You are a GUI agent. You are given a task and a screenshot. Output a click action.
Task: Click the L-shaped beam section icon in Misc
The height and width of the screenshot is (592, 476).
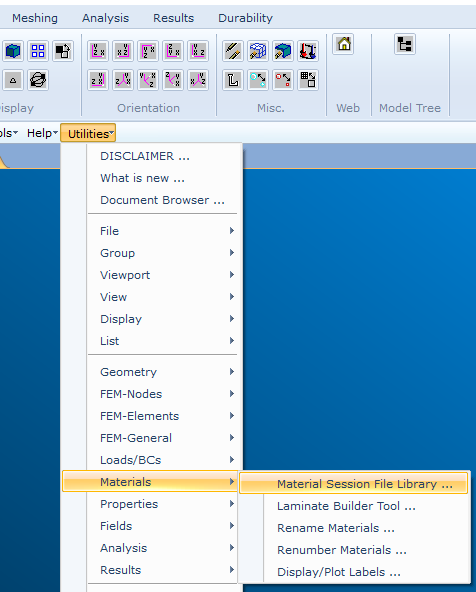coord(233,80)
